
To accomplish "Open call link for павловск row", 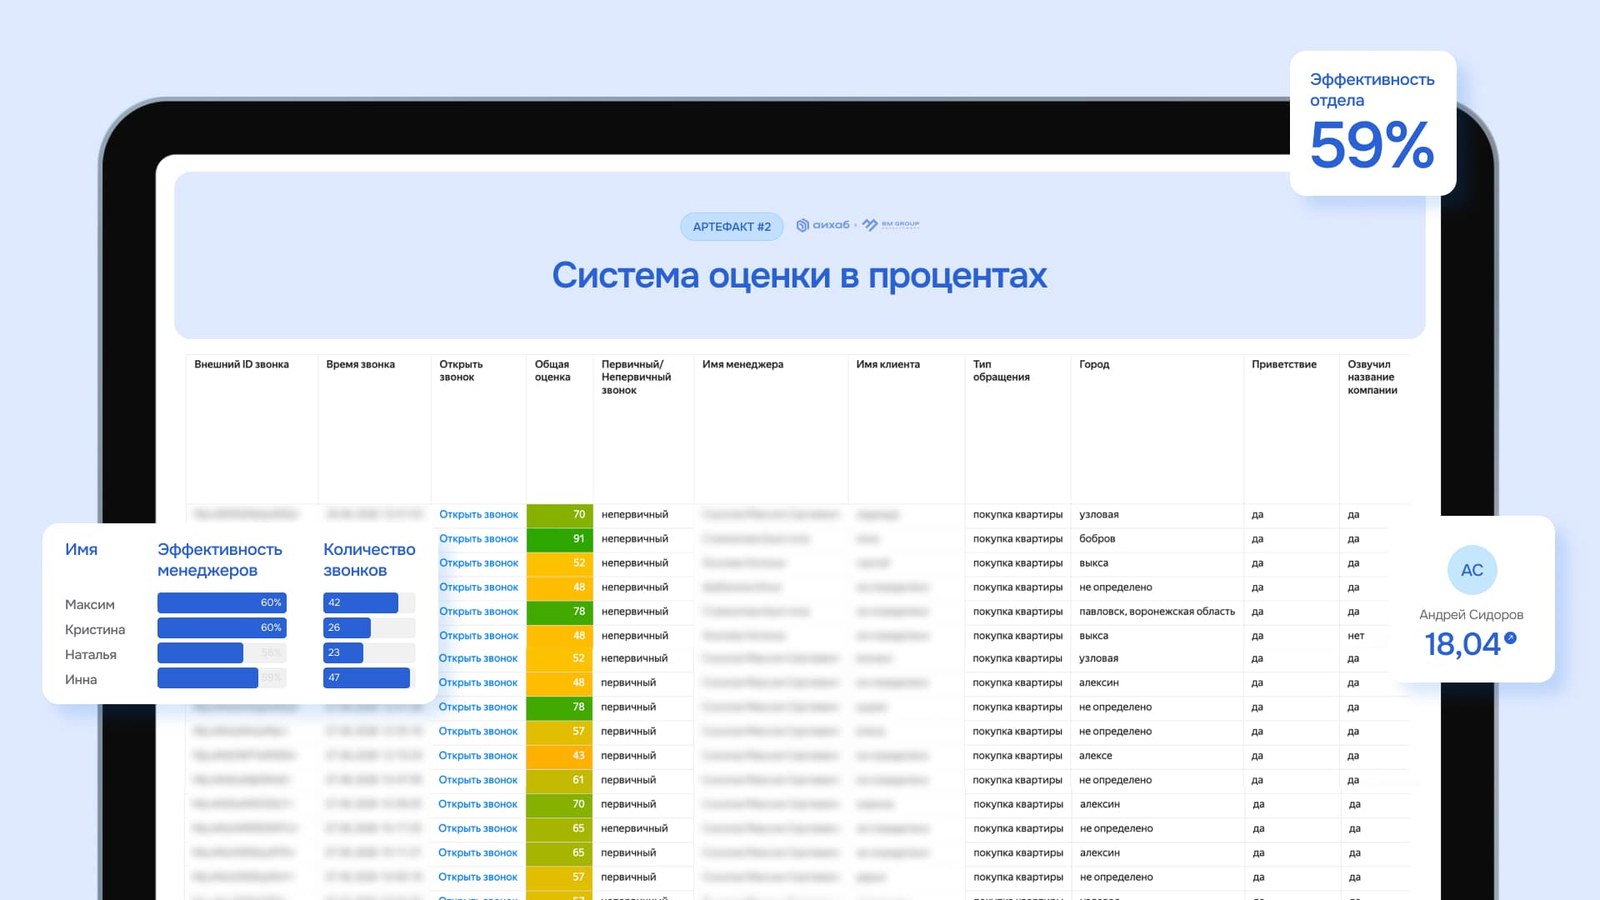I will 479,612.
